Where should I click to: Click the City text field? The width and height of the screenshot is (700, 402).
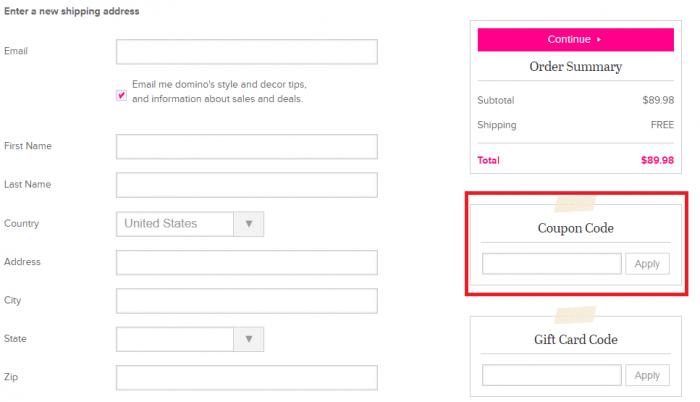point(246,301)
